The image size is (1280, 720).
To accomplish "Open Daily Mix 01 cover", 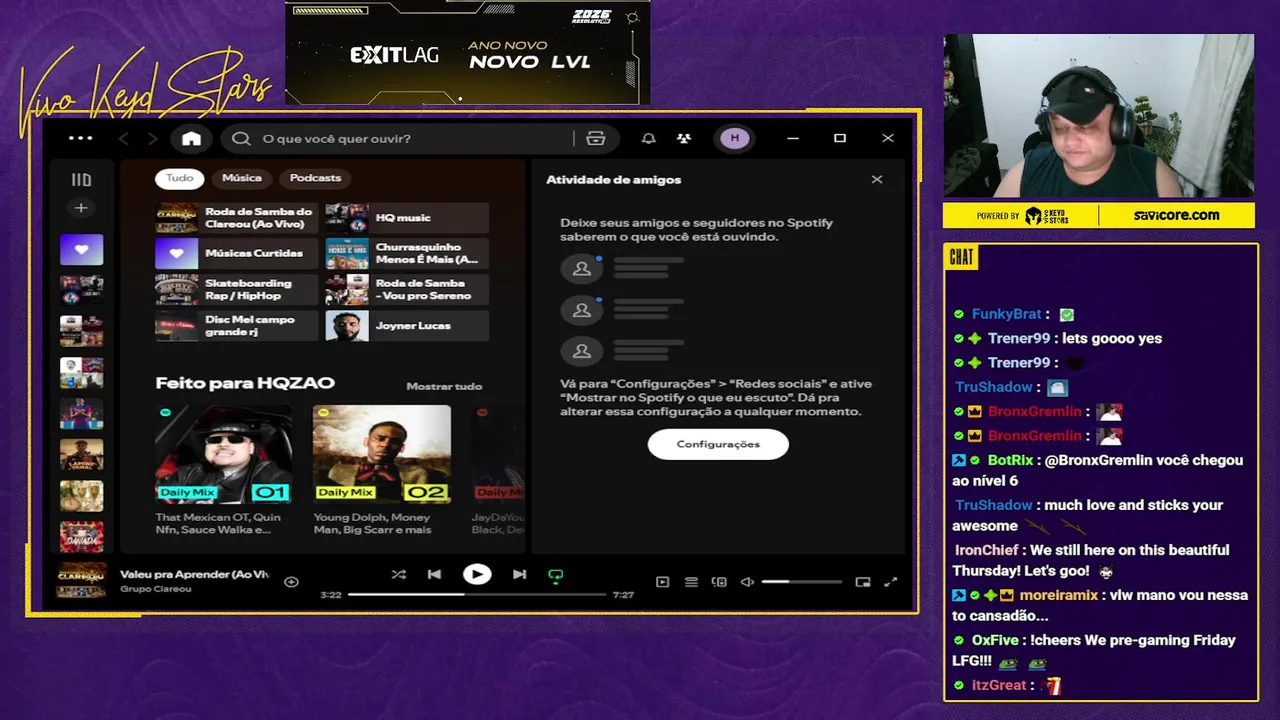I will click(224, 454).
